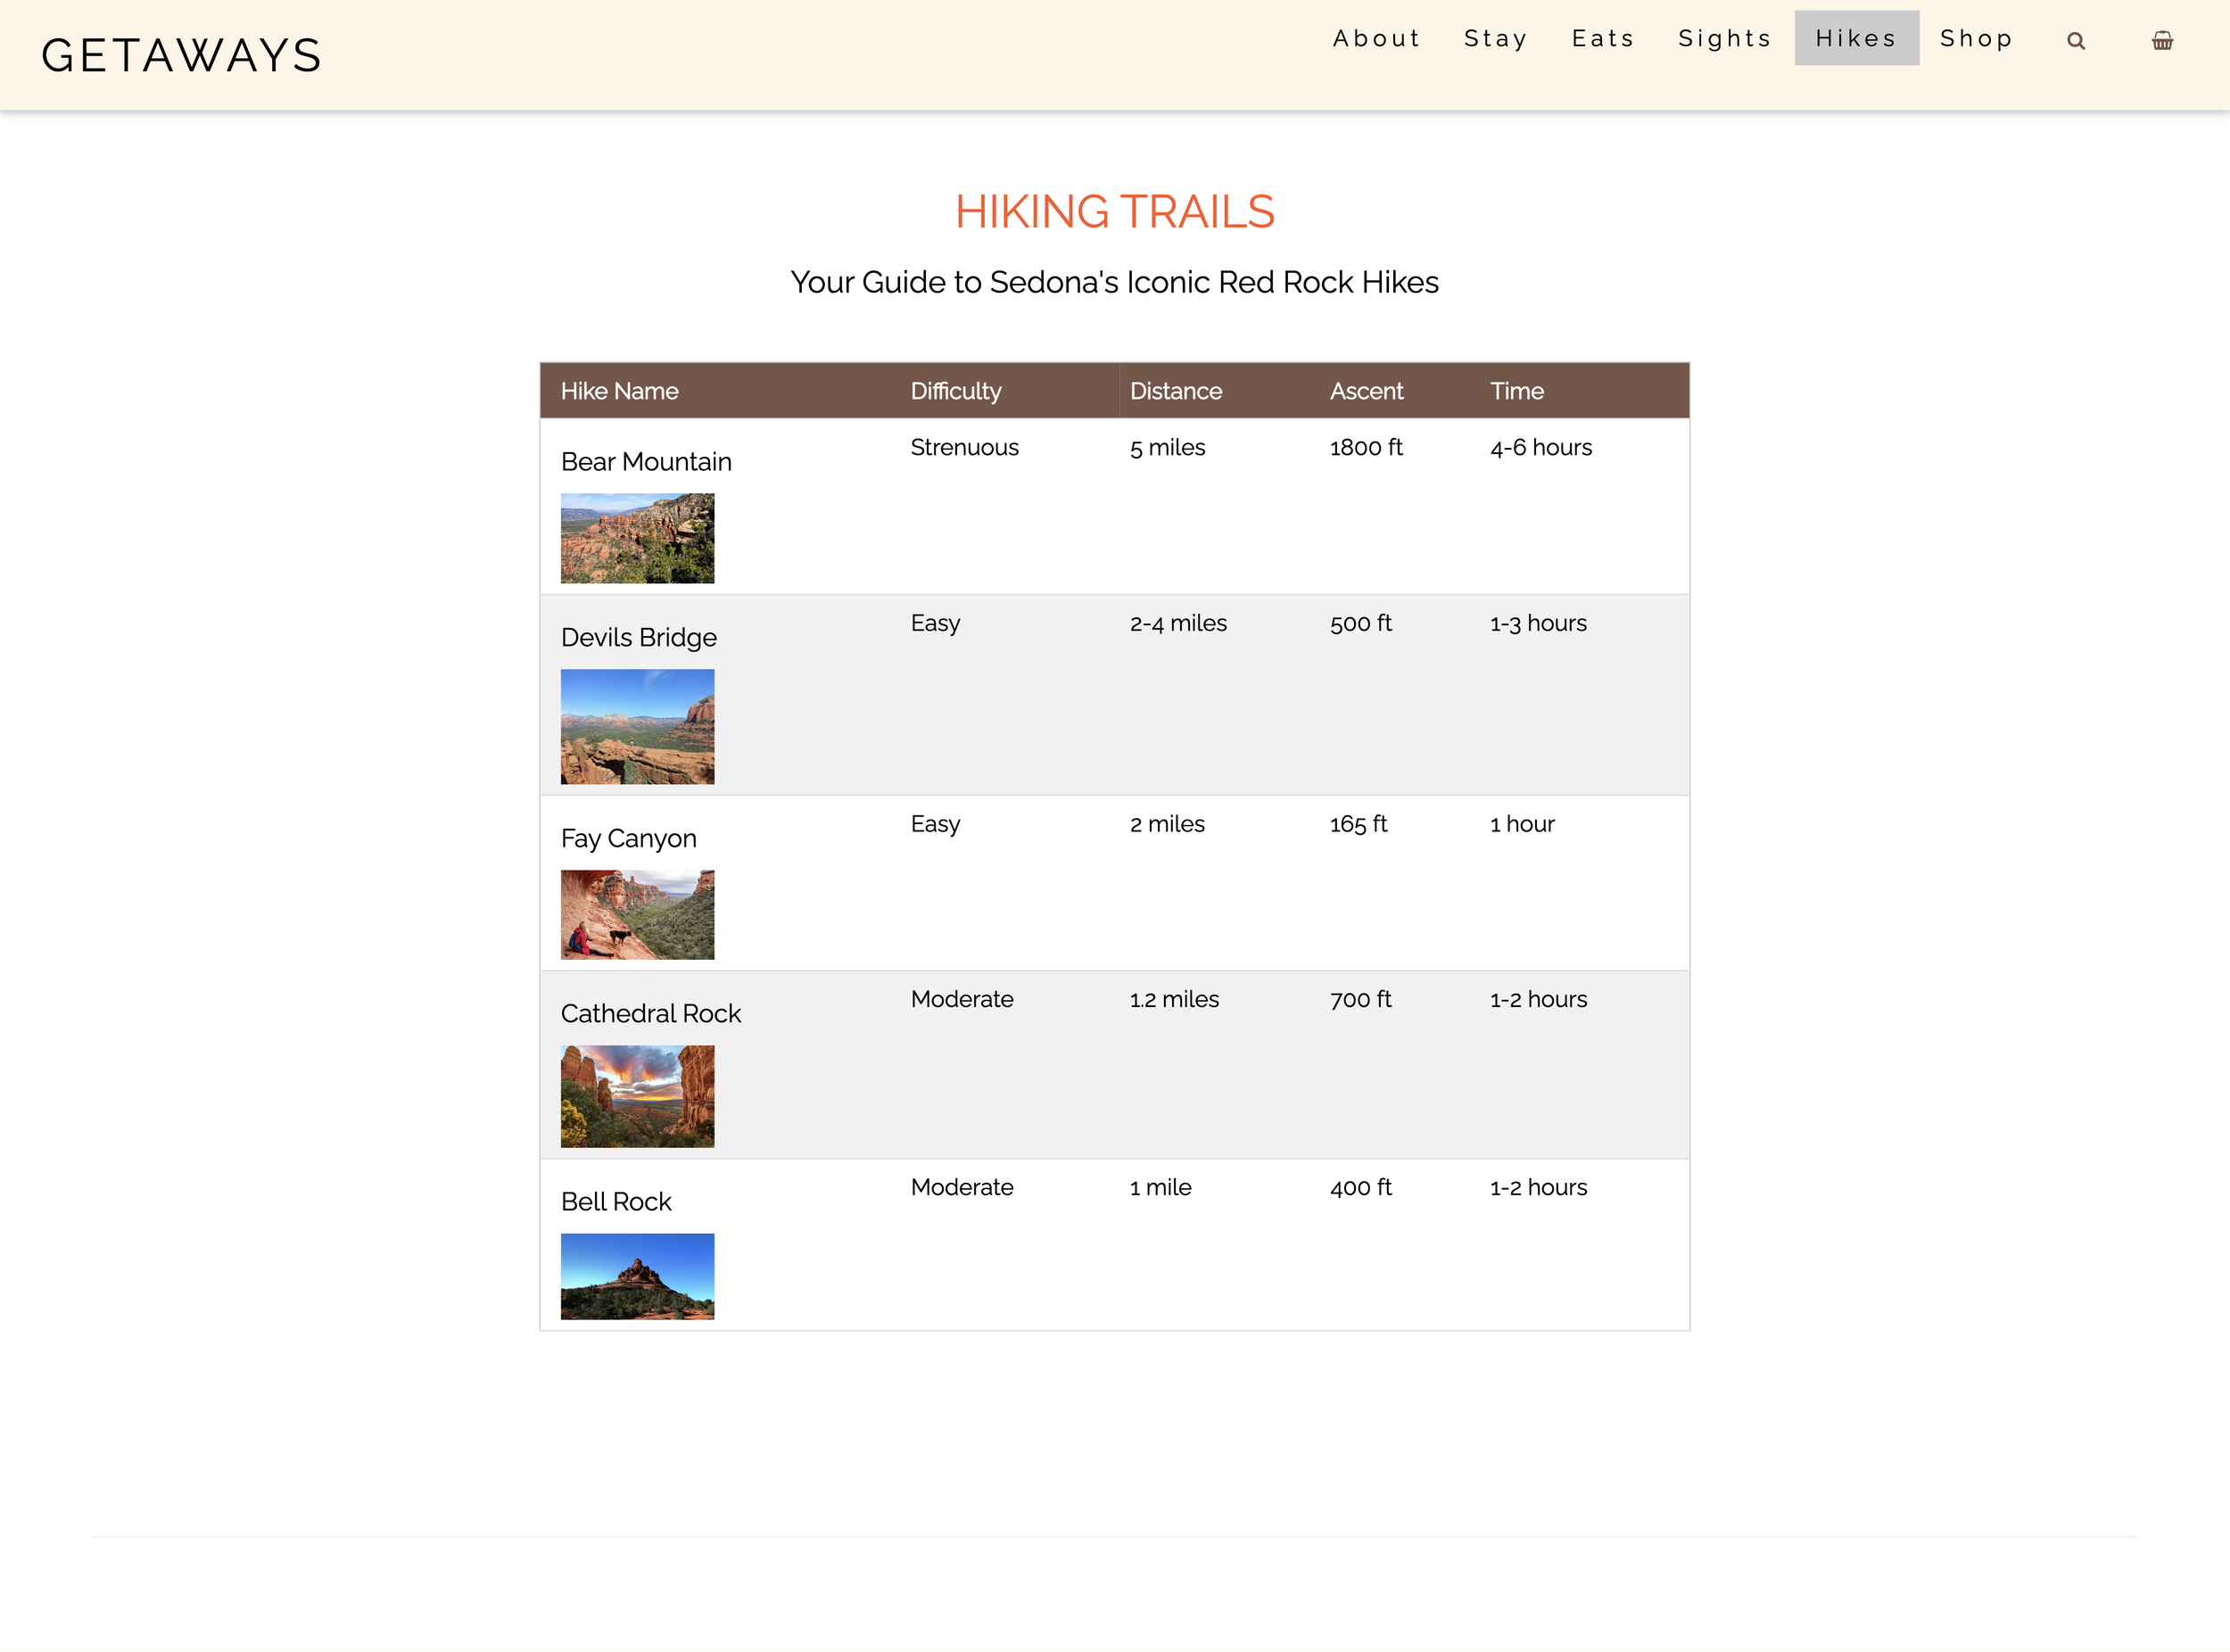The width and height of the screenshot is (2230, 1652).
Task: Open the Stay section
Action: point(1497,38)
